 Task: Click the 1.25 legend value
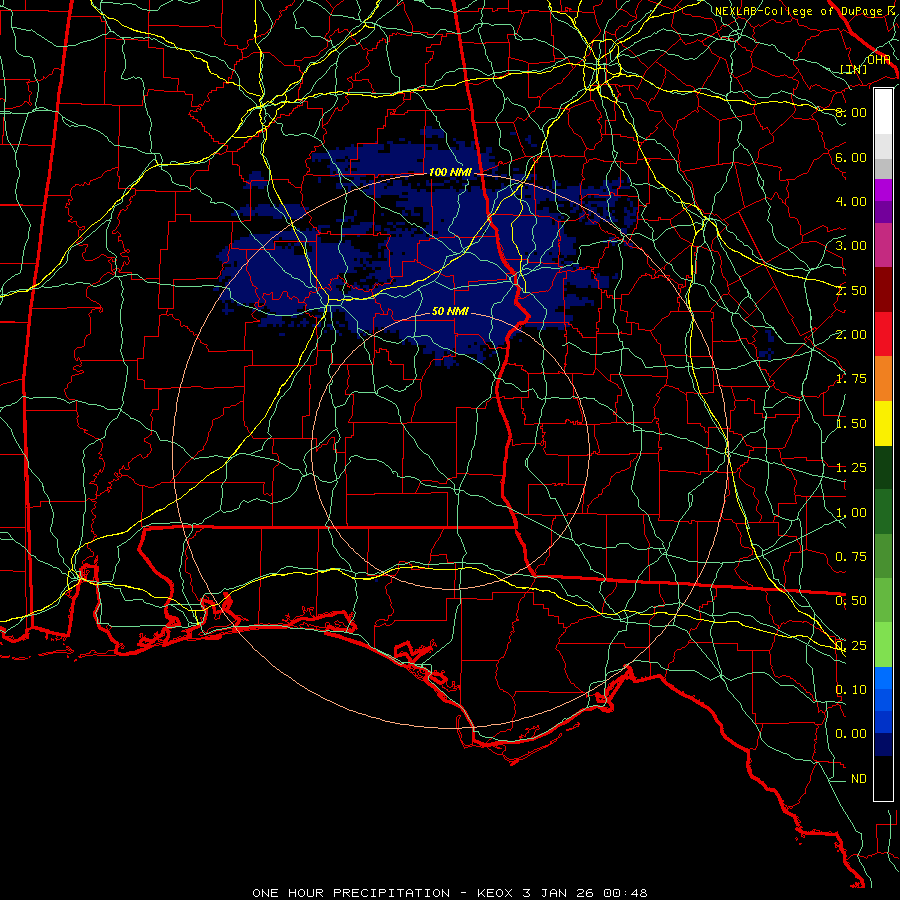[x=851, y=468]
